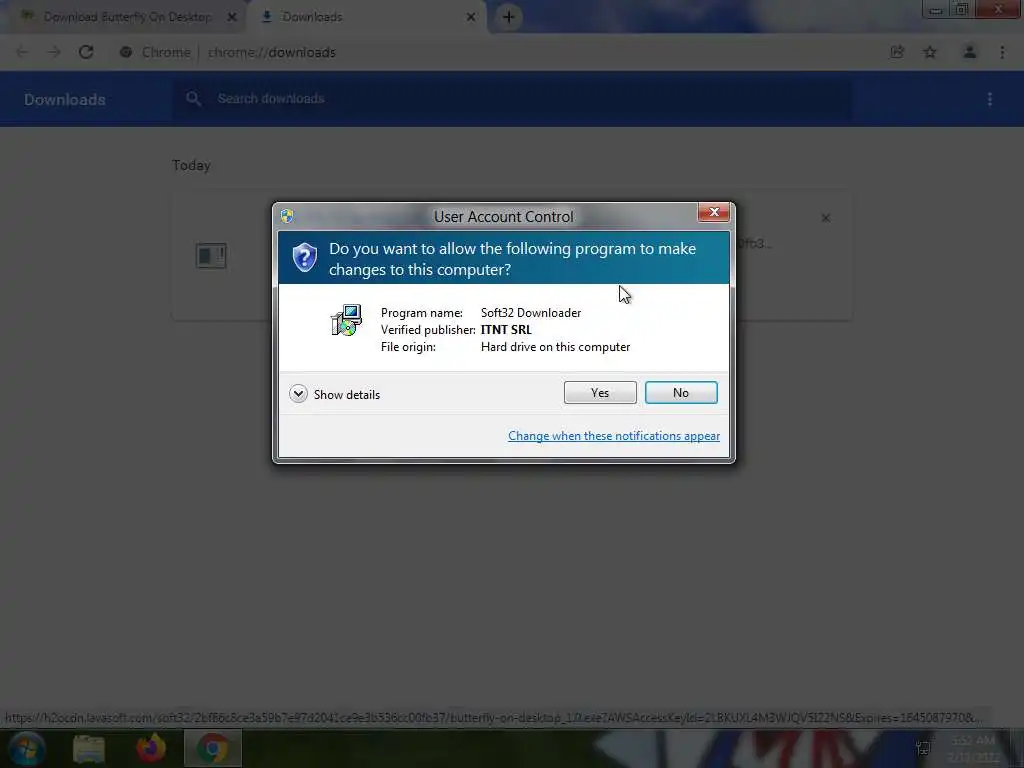This screenshot has width=1024, height=768.
Task: Click the Soft32 Downloader installer icon
Action: (347, 320)
